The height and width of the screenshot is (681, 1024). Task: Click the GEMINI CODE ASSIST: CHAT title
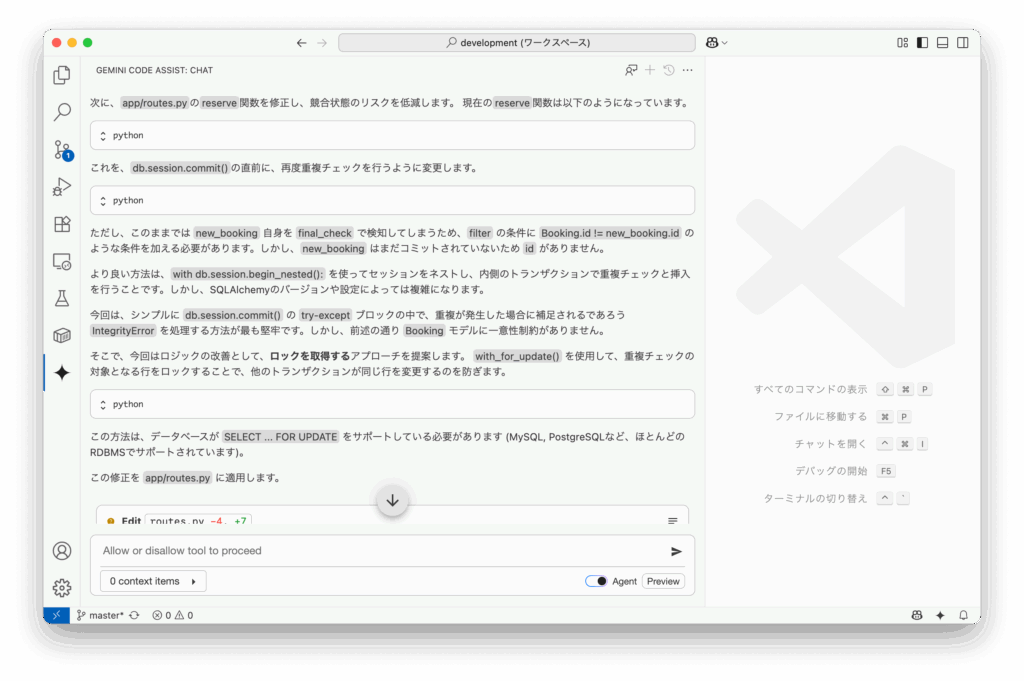point(154,70)
